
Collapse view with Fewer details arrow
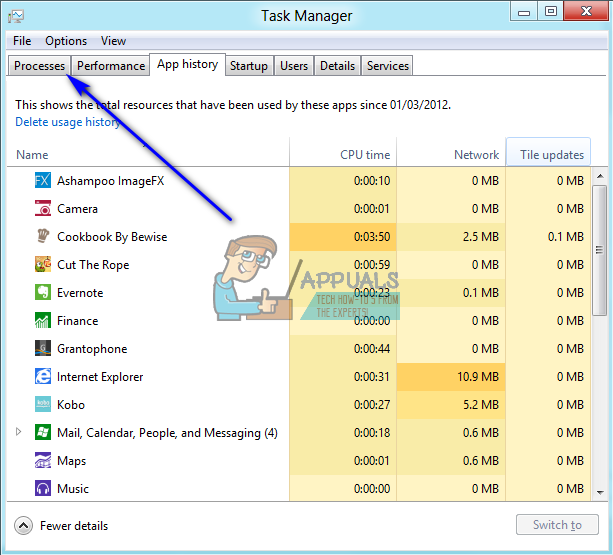(x=23, y=526)
